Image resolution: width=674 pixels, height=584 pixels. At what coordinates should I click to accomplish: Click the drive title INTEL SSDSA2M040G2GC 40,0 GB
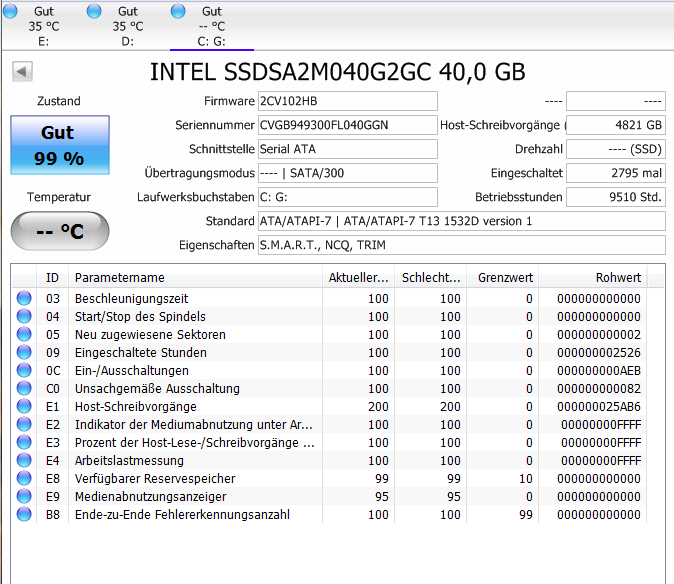(337, 72)
